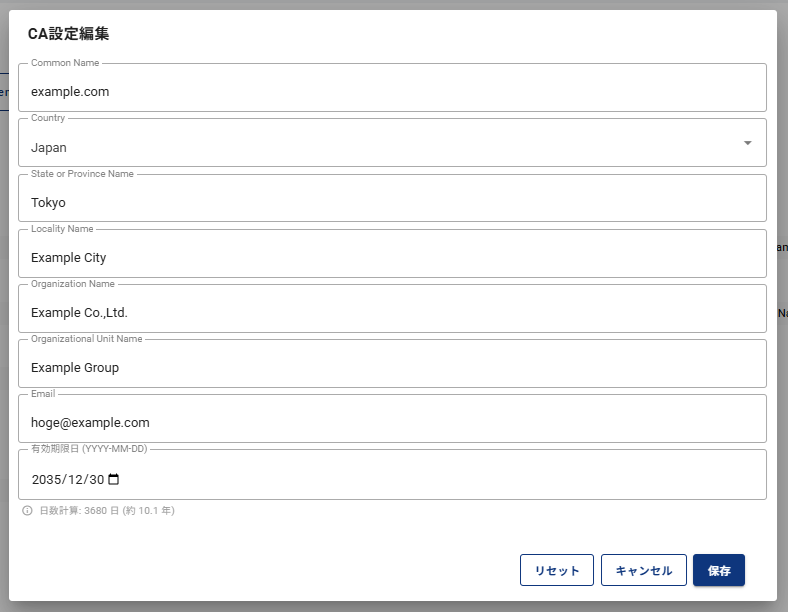This screenshot has width=788, height=612.
Task: Click the info icon beside 日数計算
Action: (27, 511)
